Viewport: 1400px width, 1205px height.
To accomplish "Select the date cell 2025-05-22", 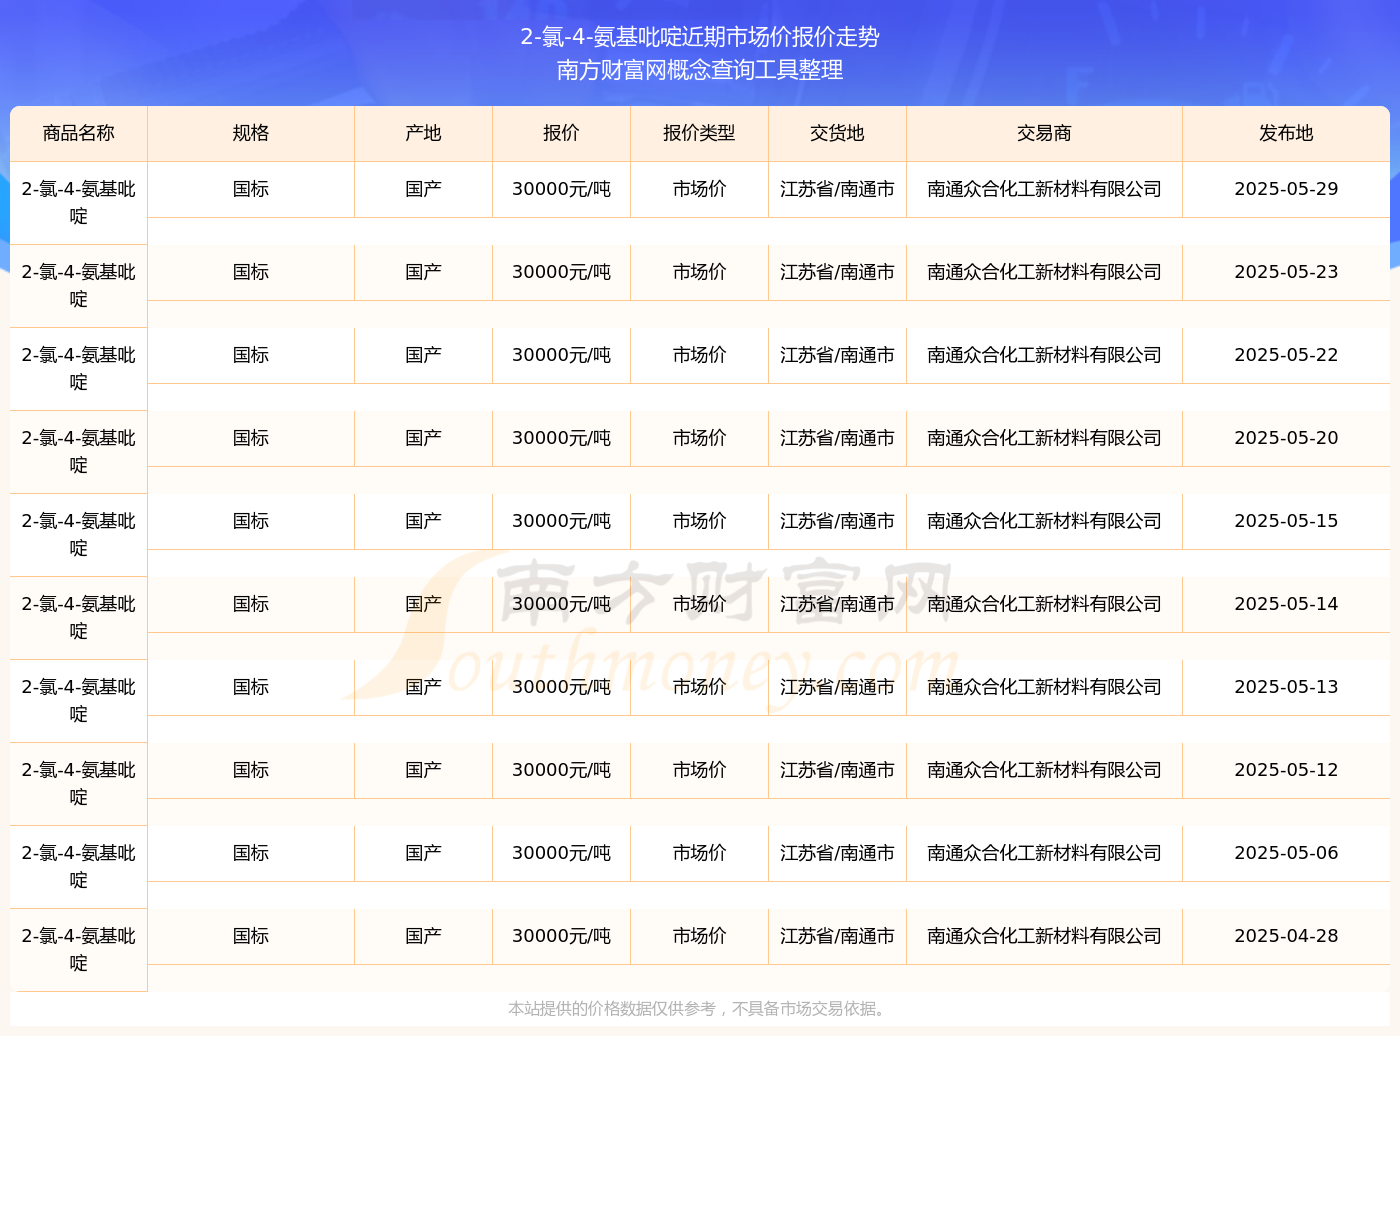I will pyautogui.click(x=1286, y=355).
